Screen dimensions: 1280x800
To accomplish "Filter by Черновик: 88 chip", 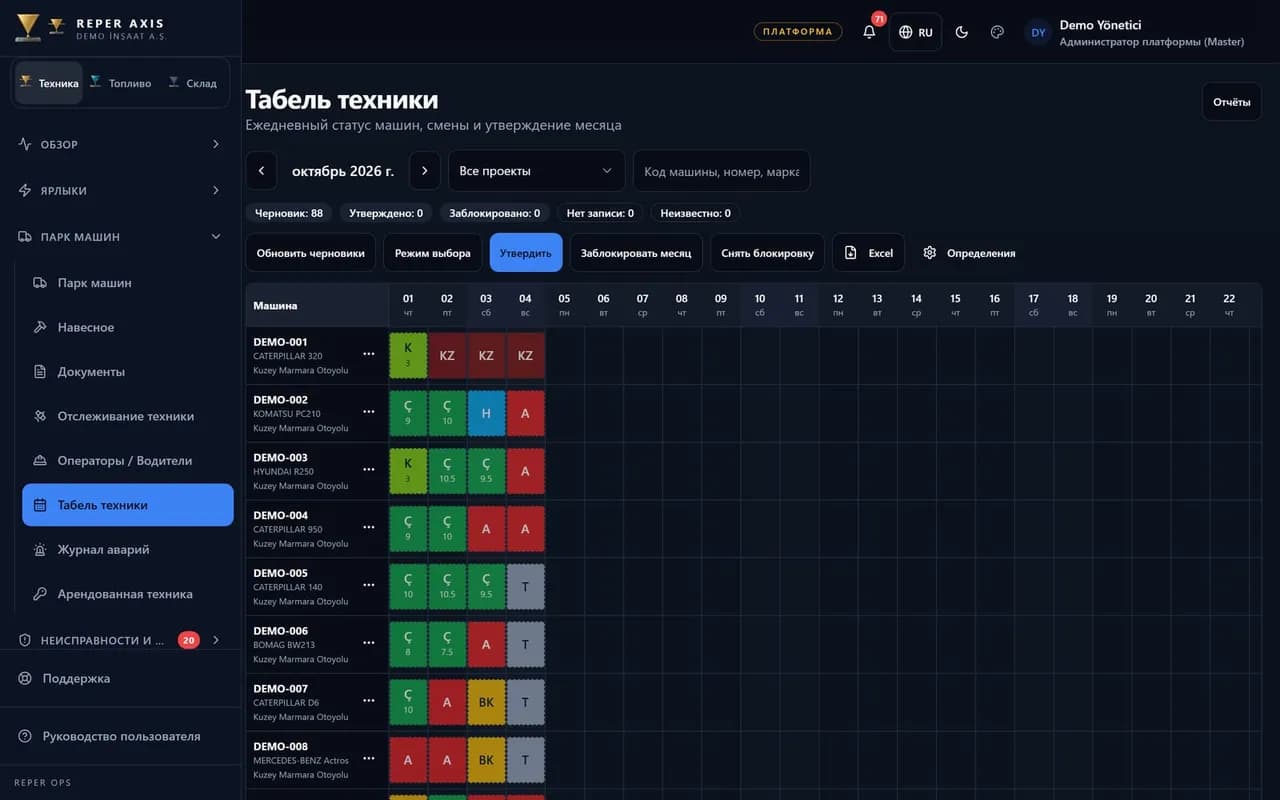I will [x=289, y=213].
